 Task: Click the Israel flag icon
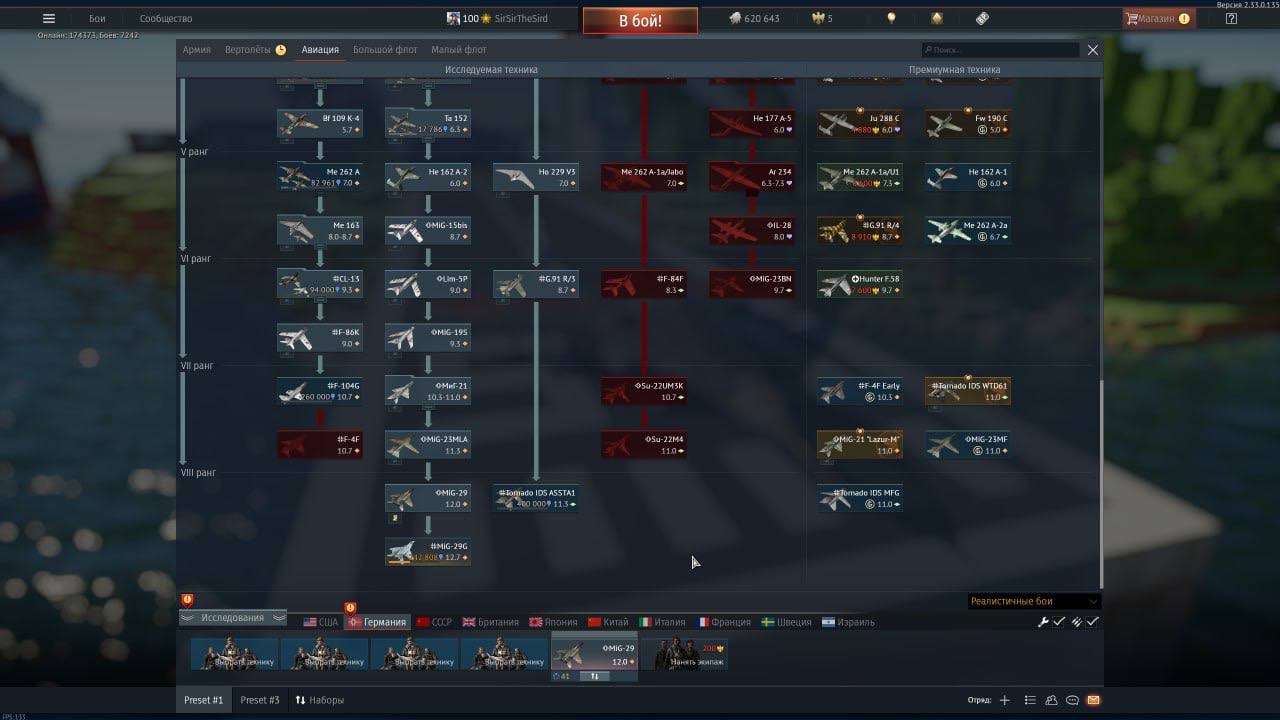click(828, 622)
